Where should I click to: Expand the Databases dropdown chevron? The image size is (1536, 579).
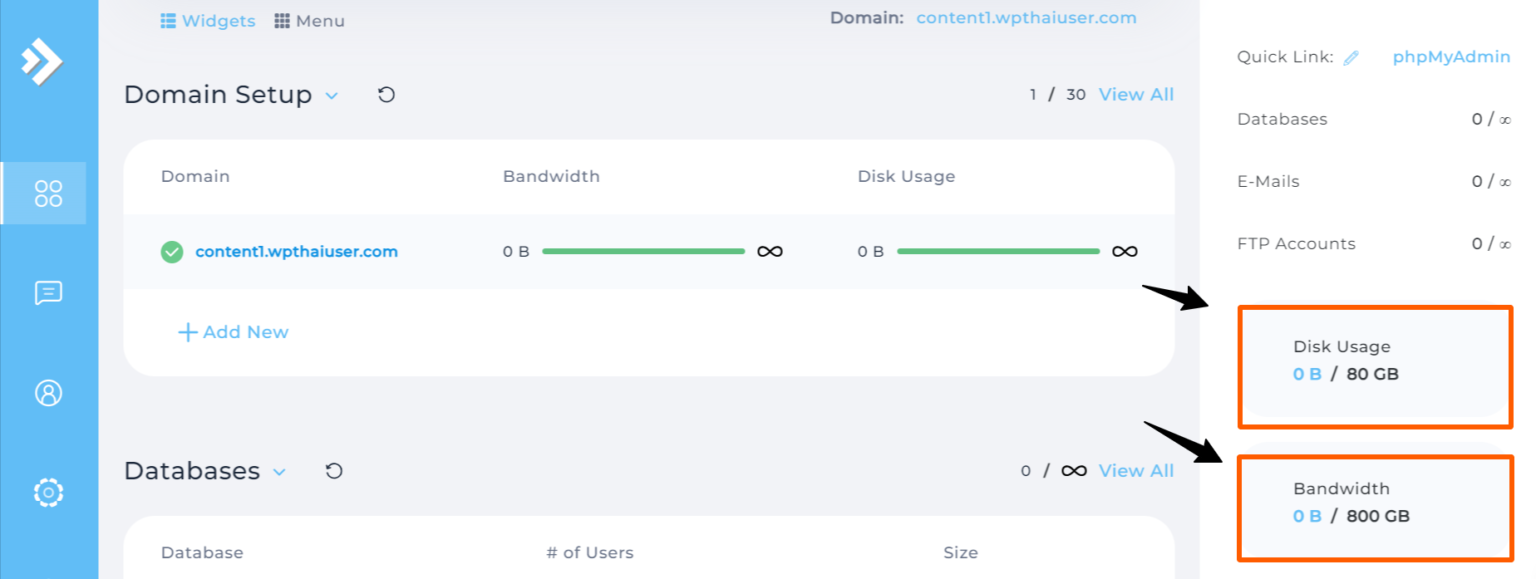pyautogui.click(x=280, y=472)
